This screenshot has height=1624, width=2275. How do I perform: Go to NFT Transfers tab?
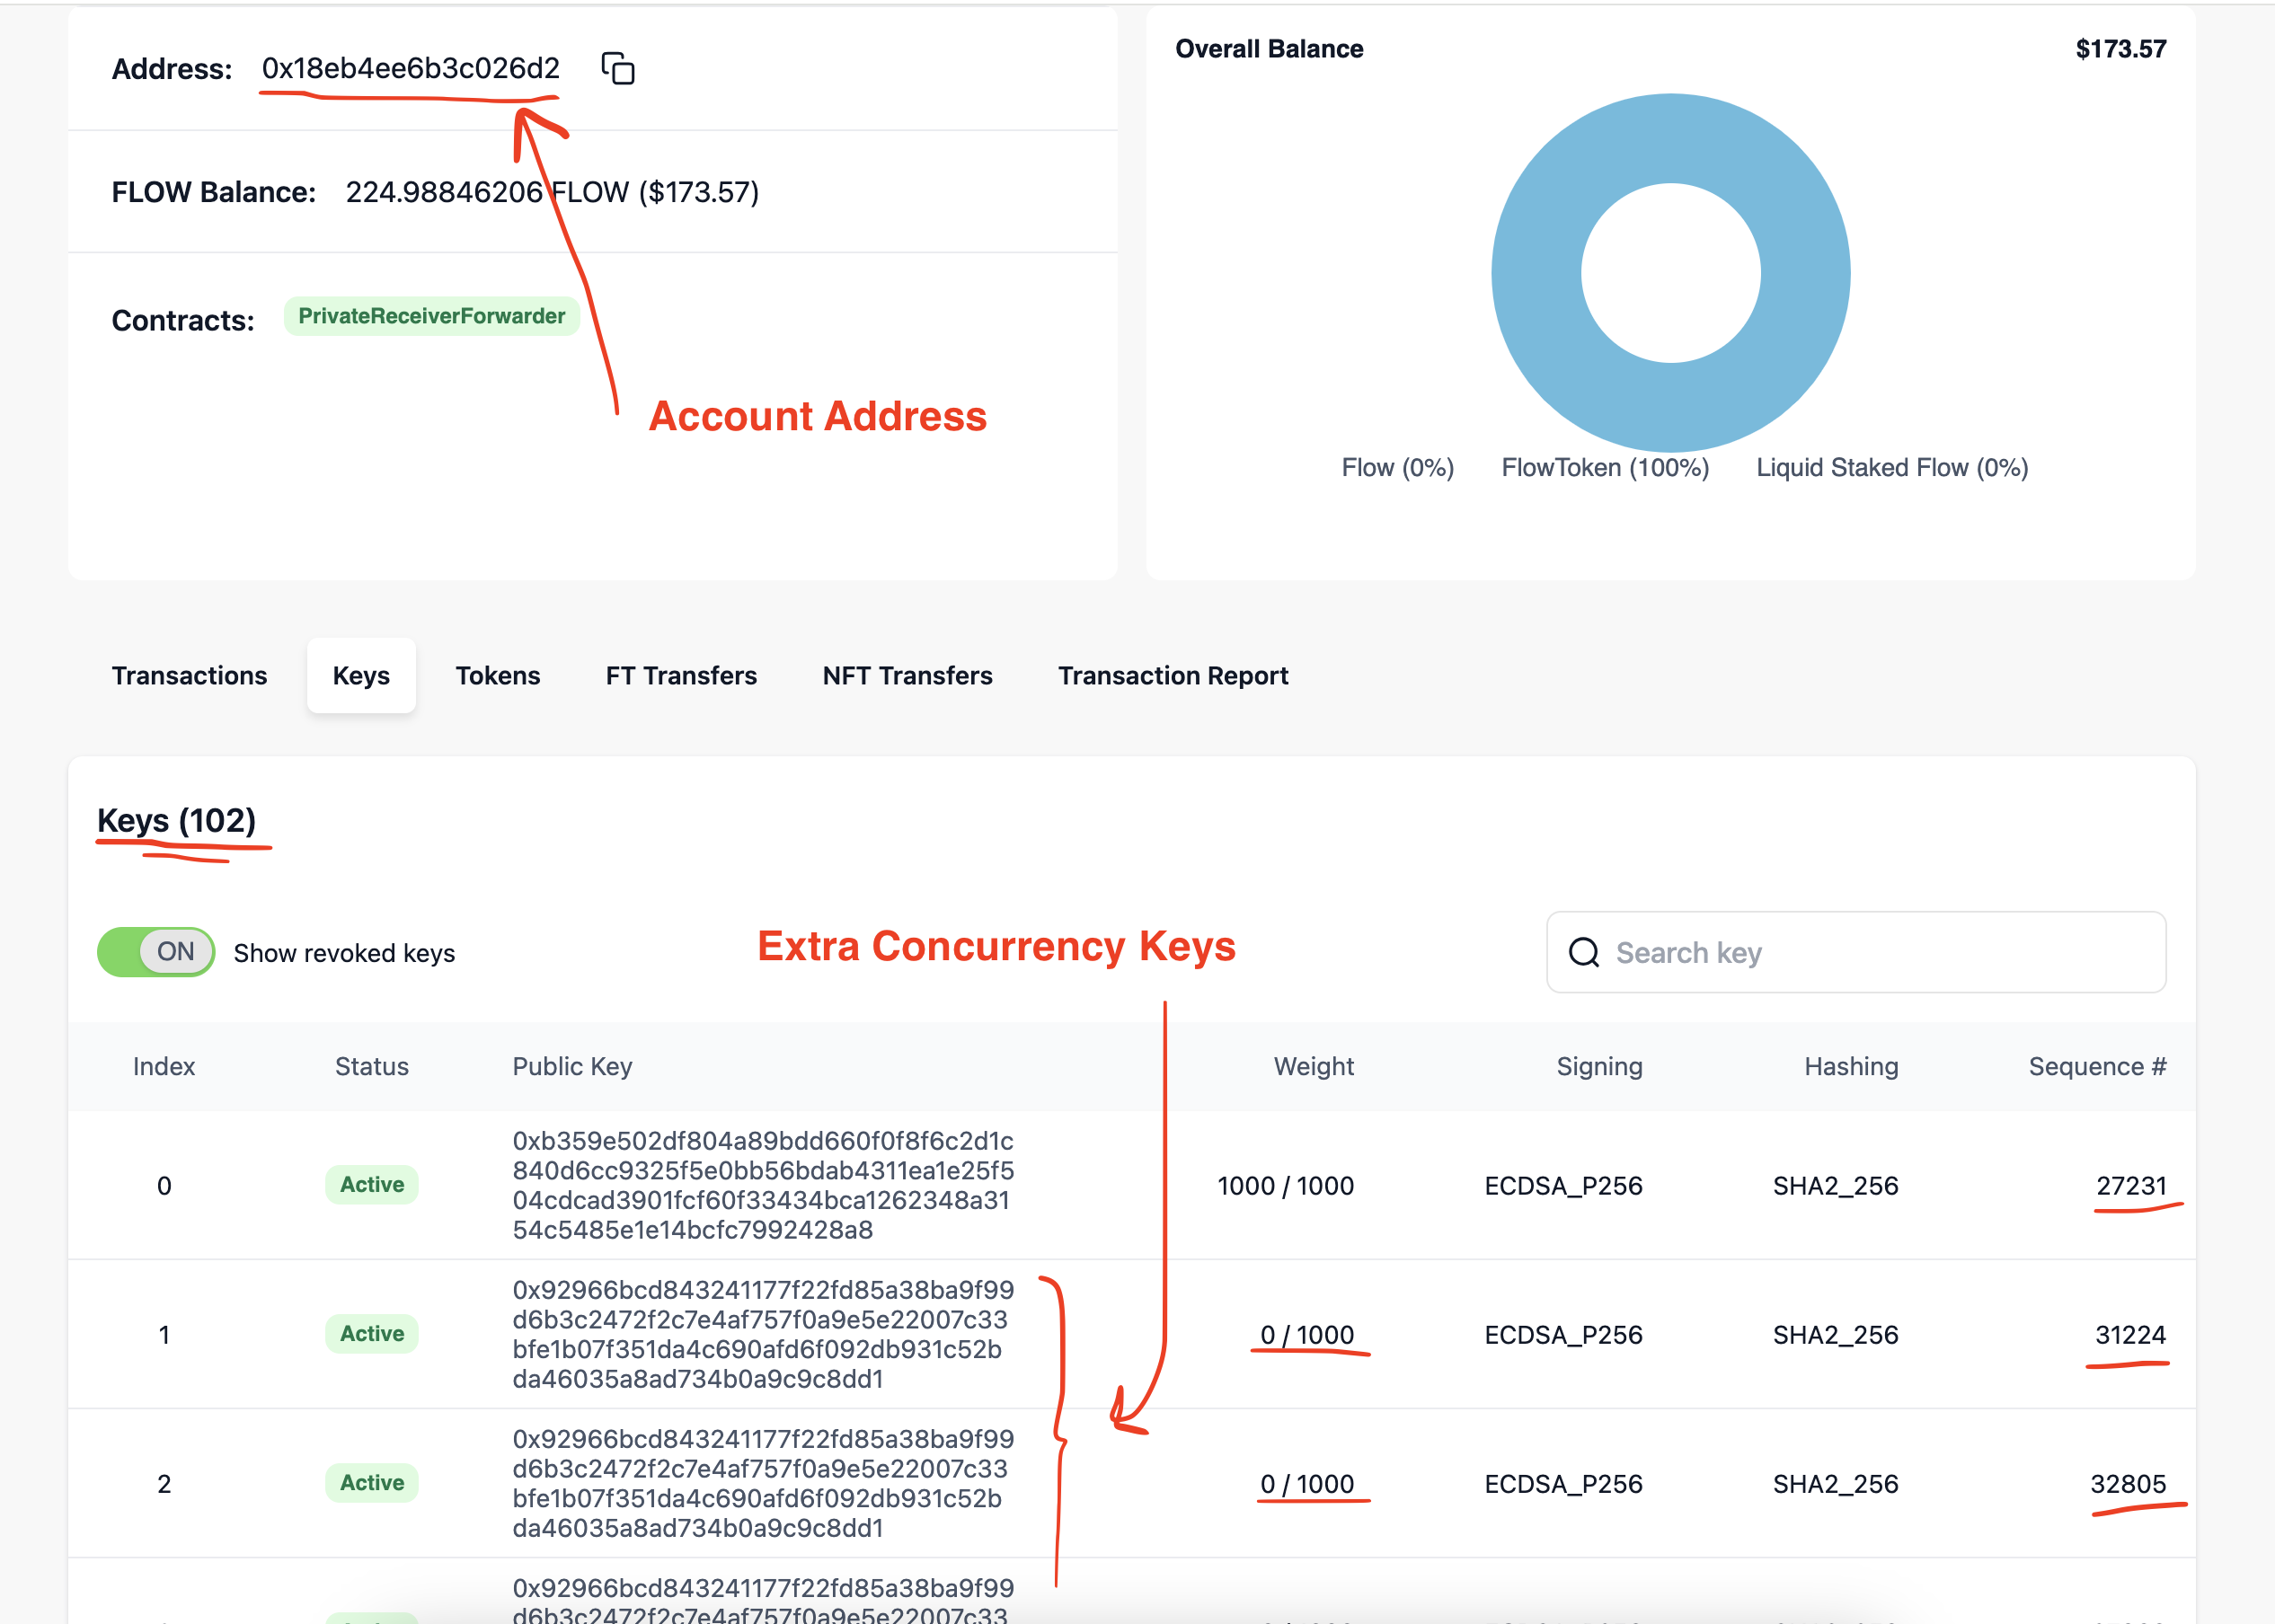[907, 676]
